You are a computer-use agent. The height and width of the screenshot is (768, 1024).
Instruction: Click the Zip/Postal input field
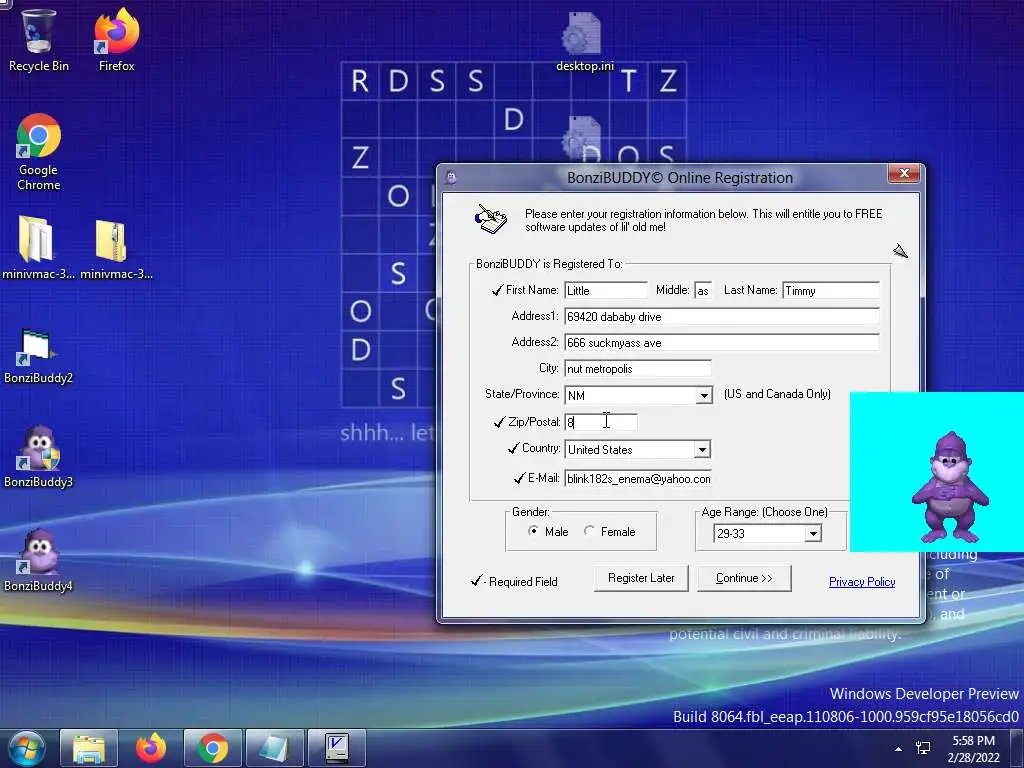coord(601,422)
